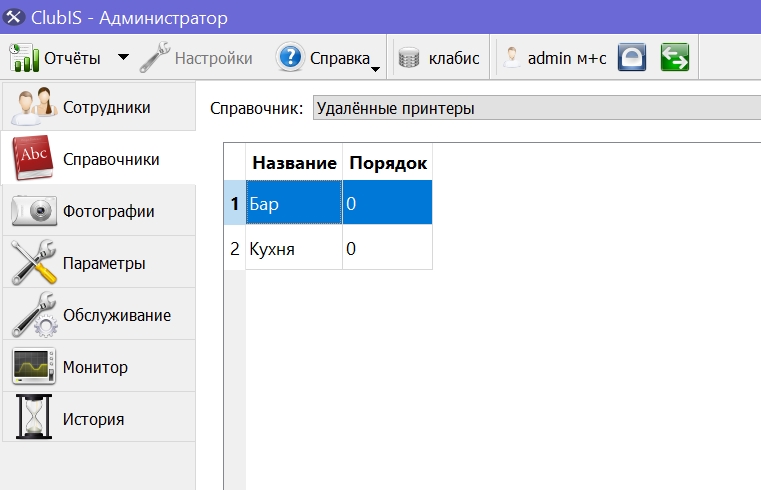Select row header number 1
The image size is (761, 490).
(235, 203)
